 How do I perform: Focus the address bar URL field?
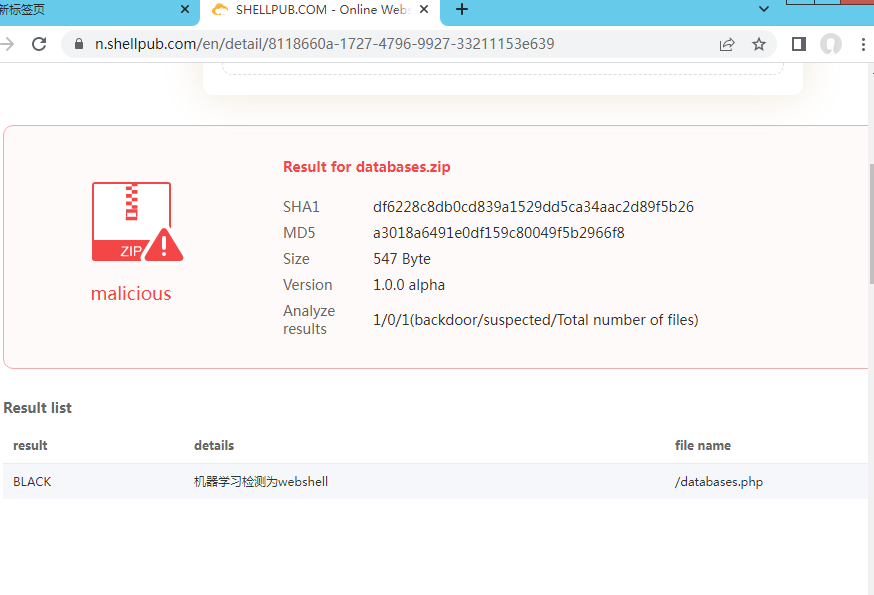tap(400, 44)
